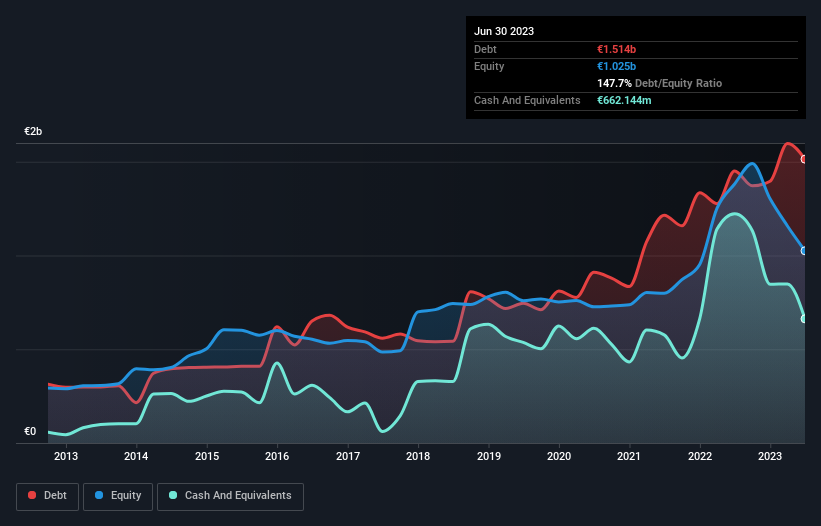Click the Jun 30 2023 tooltip date
Image resolution: width=821 pixels, height=526 pixels.
(x=504, y=31)
